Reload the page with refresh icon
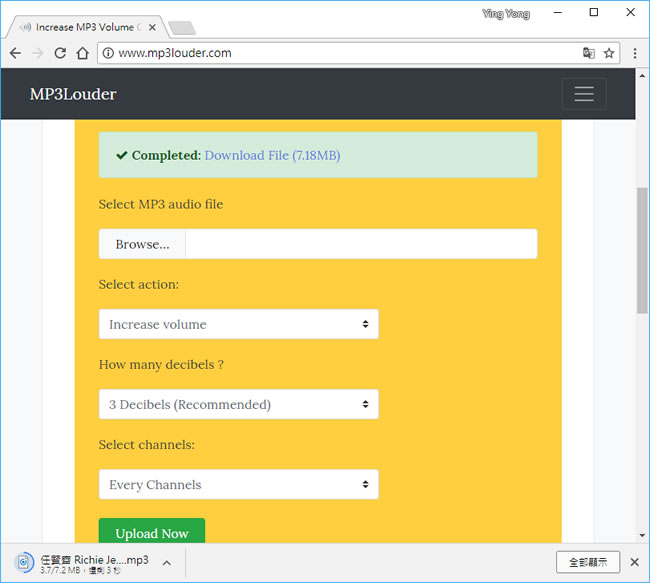This screenshot has width=650, height=583. click(60, 53)
